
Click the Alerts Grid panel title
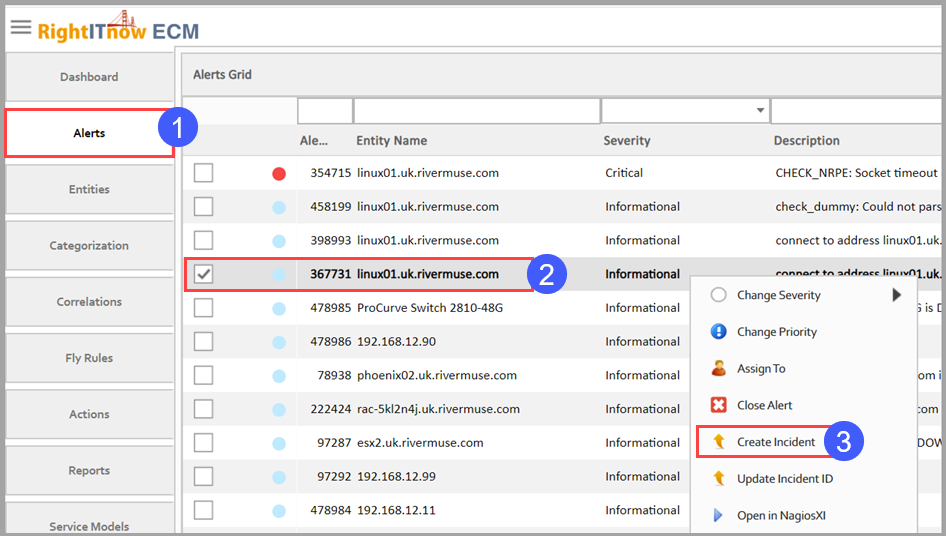[222, 75]
